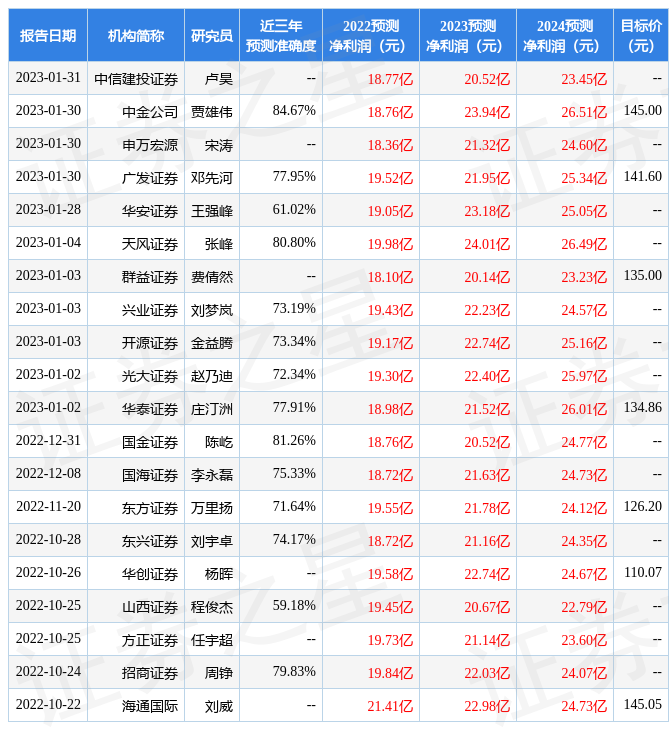669x730 pixels.
Task: Click researcher name 邓先河
Action: coord(212,178)
